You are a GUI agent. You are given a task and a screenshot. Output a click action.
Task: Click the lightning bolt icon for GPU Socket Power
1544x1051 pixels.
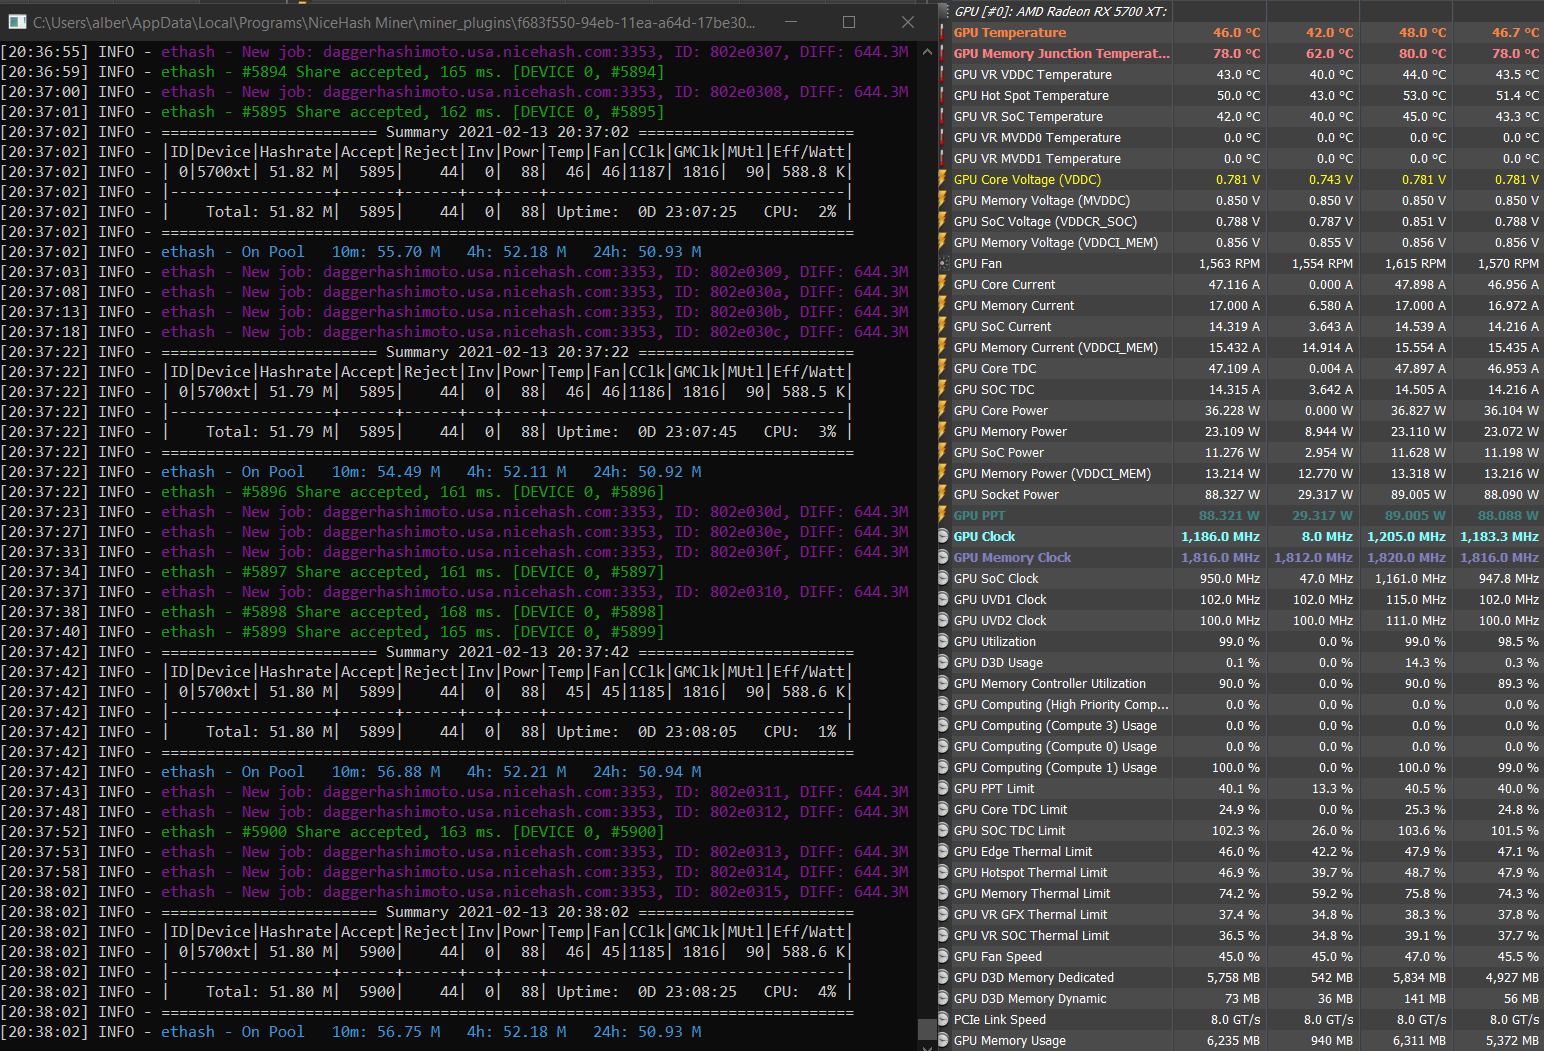(943, 494)
